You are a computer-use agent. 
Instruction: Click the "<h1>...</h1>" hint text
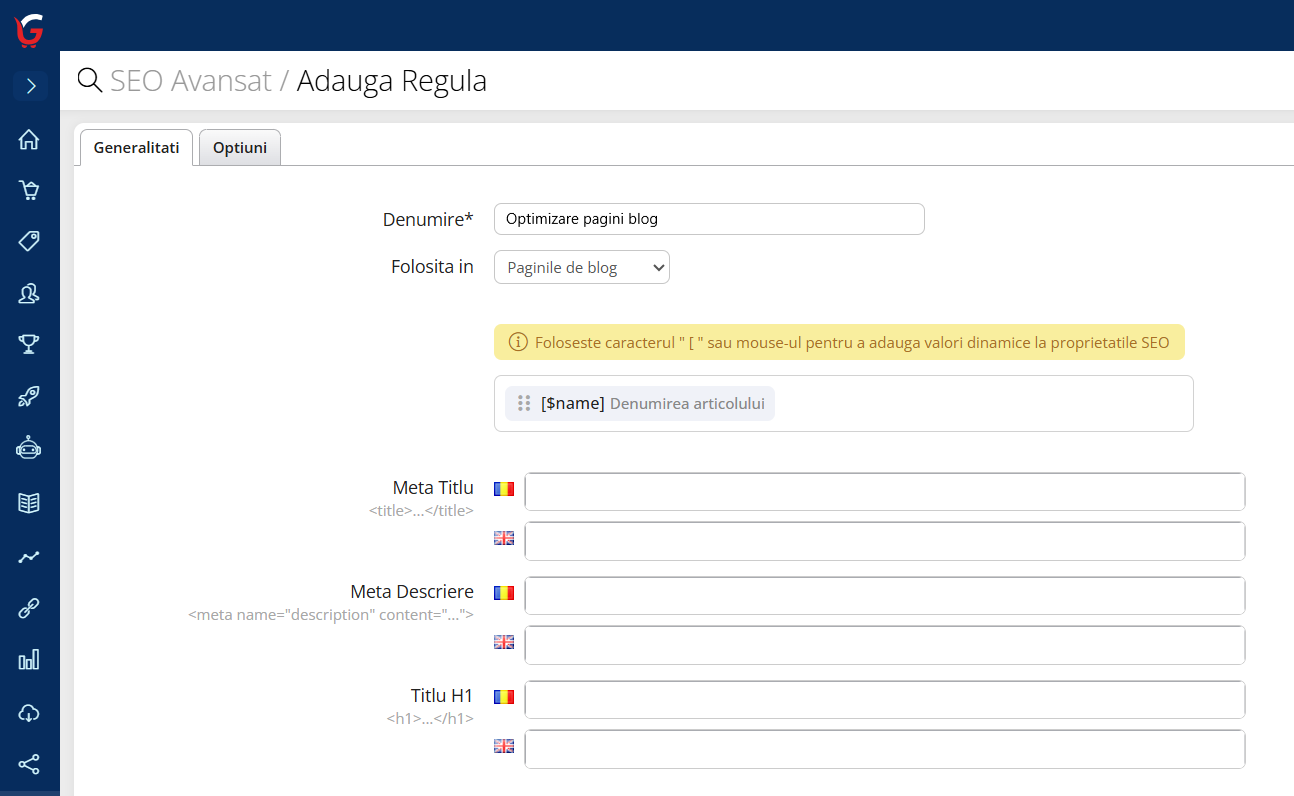coord(430,719)
